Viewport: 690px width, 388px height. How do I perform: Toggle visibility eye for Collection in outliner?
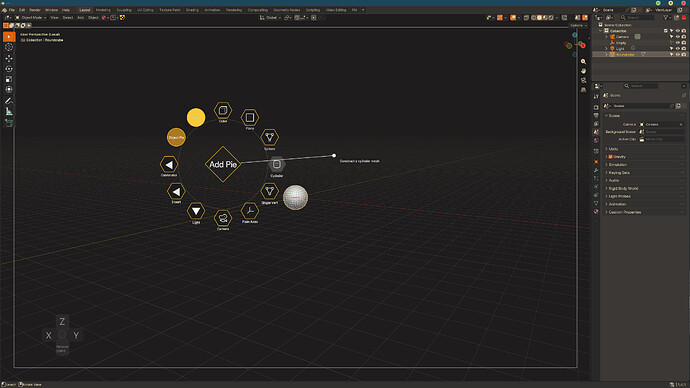click(678, 31)
